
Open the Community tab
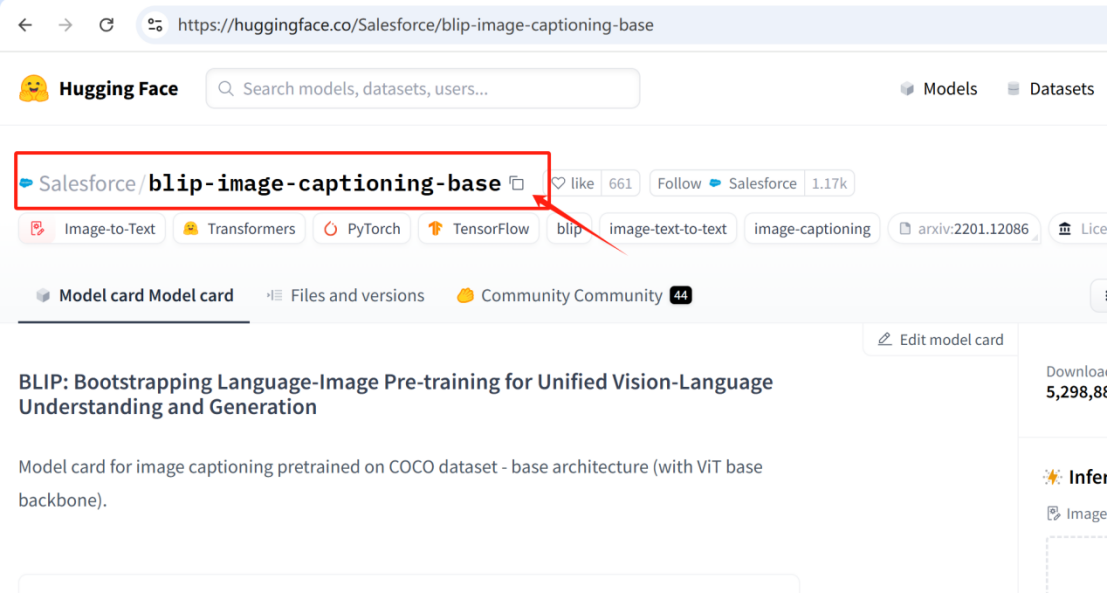tap(573, 295)
